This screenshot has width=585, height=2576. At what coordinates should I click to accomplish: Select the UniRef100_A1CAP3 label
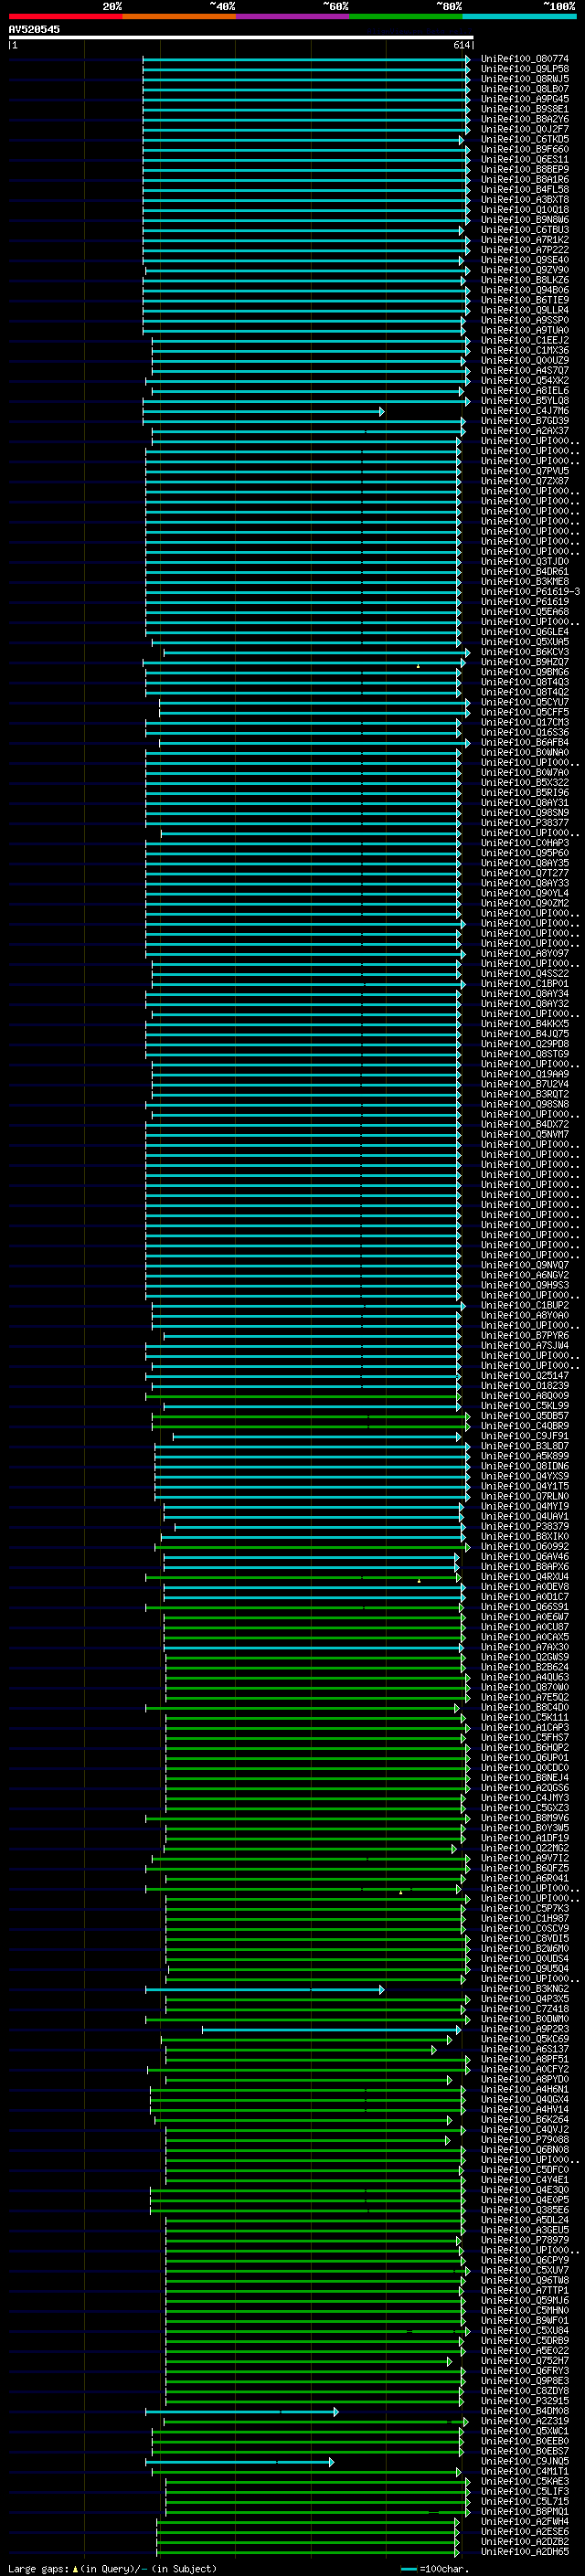click(525, 1728)
